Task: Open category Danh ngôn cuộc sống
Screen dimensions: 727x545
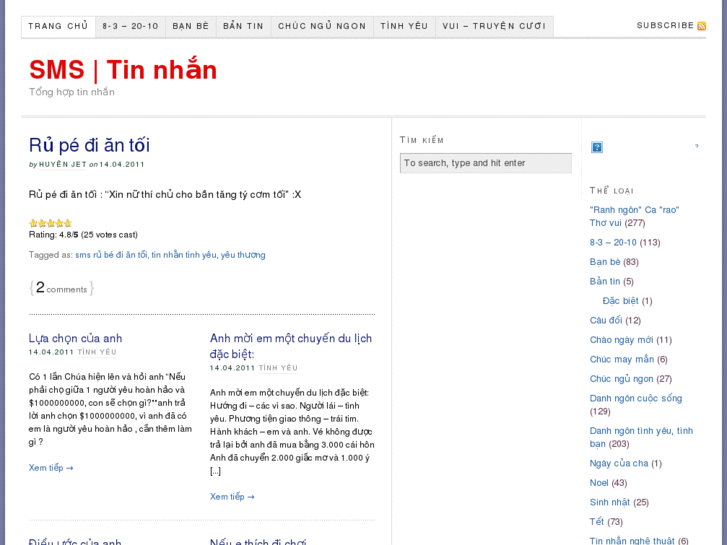Action: click(x=636, y=398)
